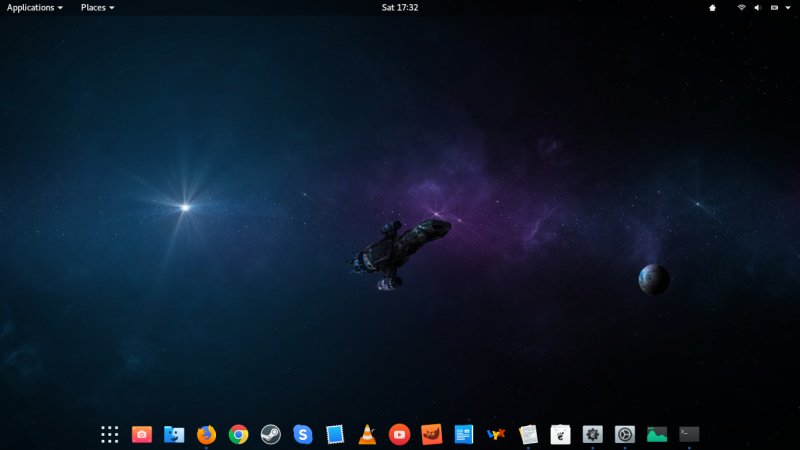Viewport: 800px width, 450px height.
Task: Open the GNOME Software bag icon
Action: (x=560, y=434)
